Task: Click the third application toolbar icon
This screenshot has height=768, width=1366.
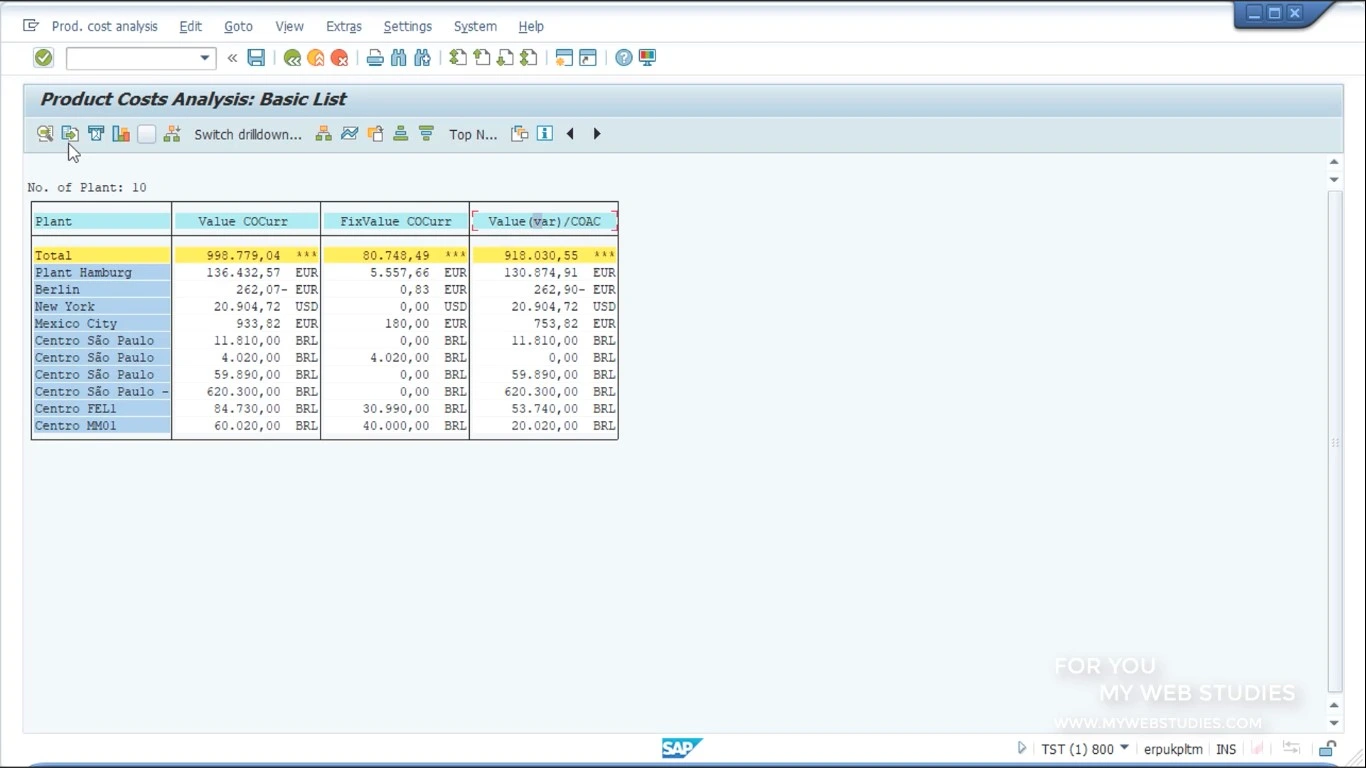Action: click(96, 134)
